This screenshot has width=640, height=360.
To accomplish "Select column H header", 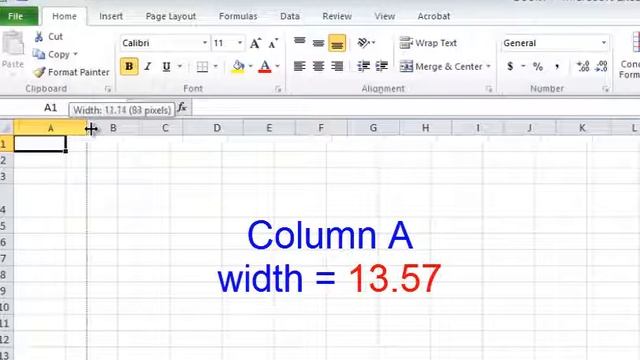I will click(425, 128).
